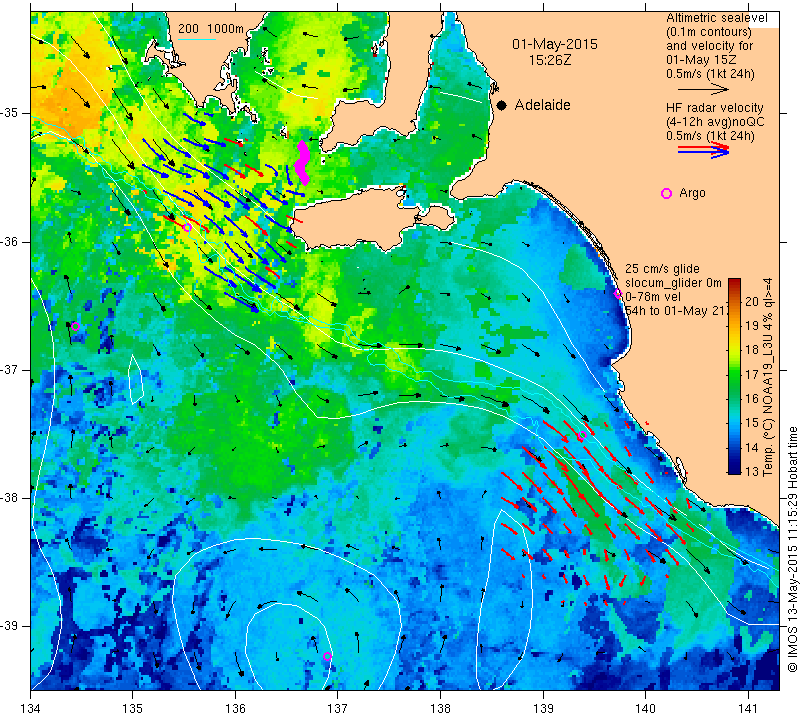Click the magenta glider track near 136.6
Viewport: 800px width, 720px height.
click(303, 162)
